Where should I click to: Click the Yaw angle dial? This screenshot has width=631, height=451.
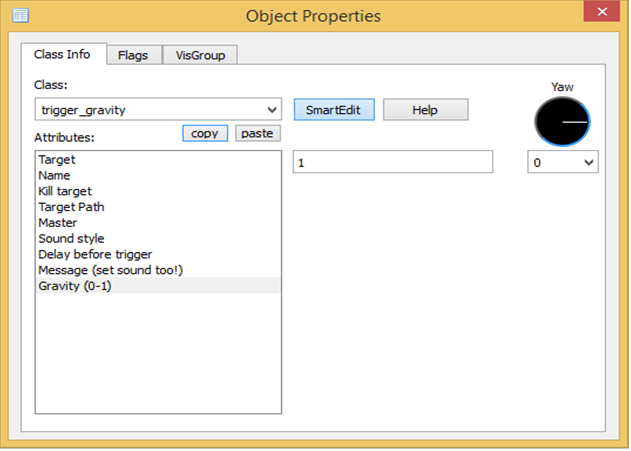(562, 121)
